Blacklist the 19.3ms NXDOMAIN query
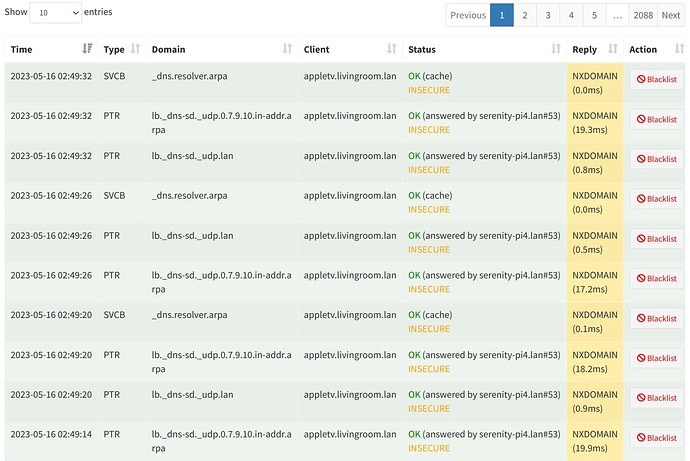This screenshot has width=690, height=461. click(656, 119)
